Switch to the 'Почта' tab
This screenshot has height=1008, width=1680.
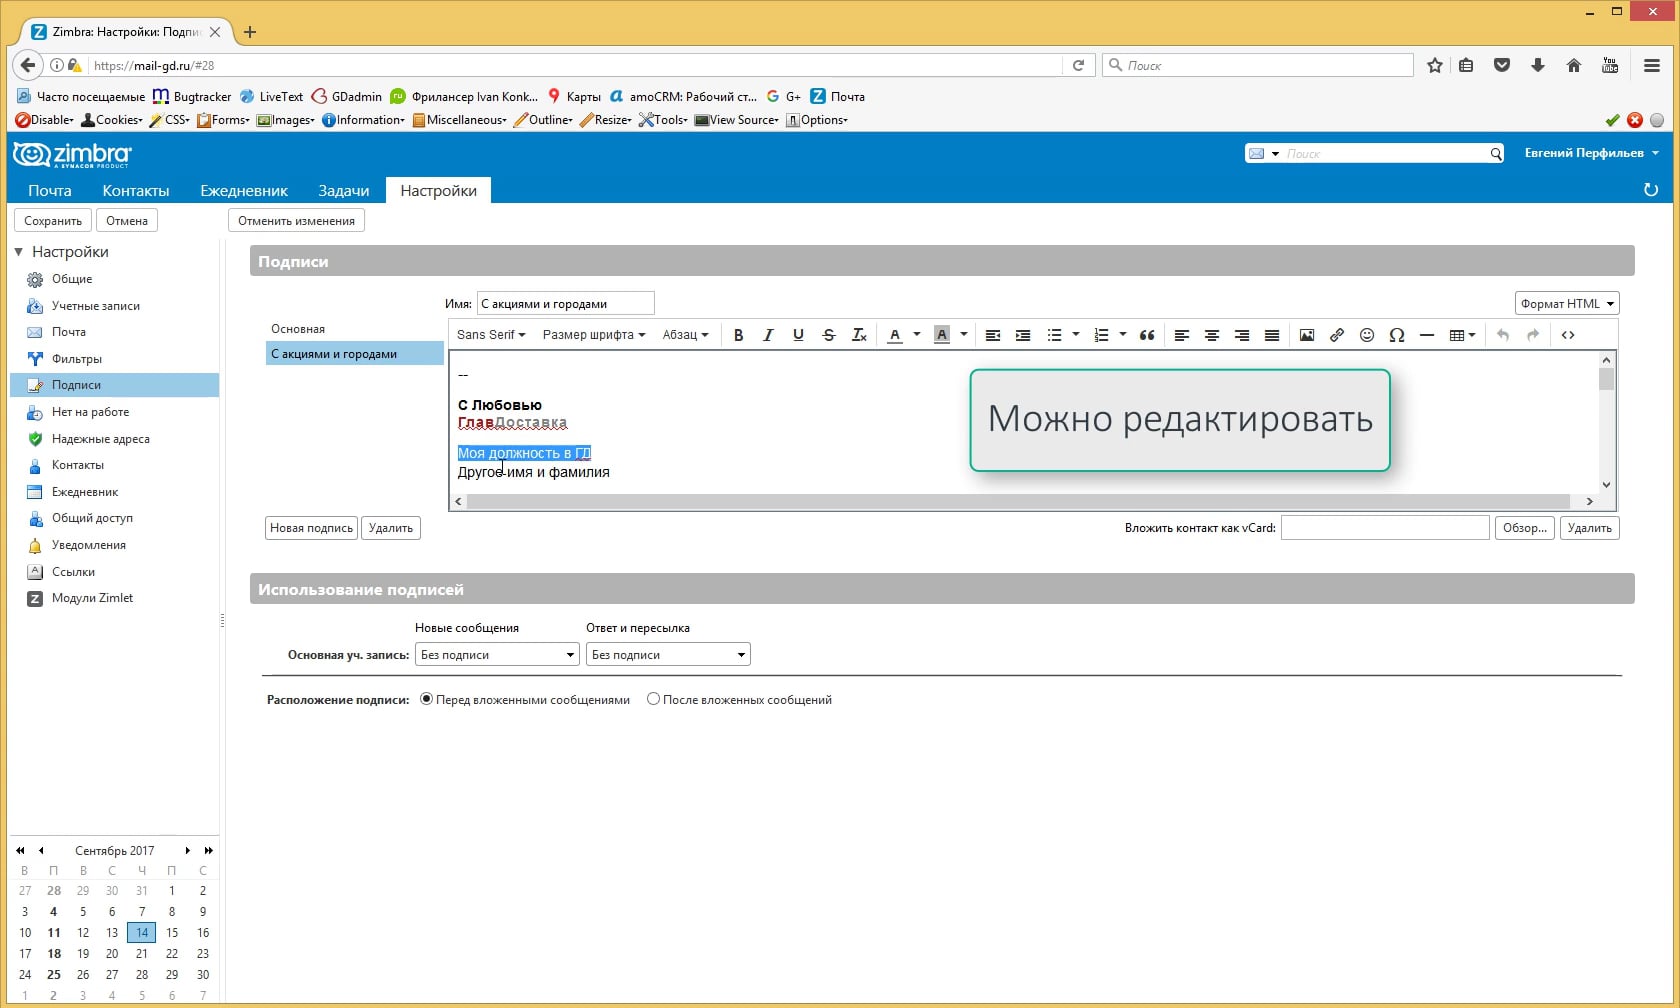[50, 190]
